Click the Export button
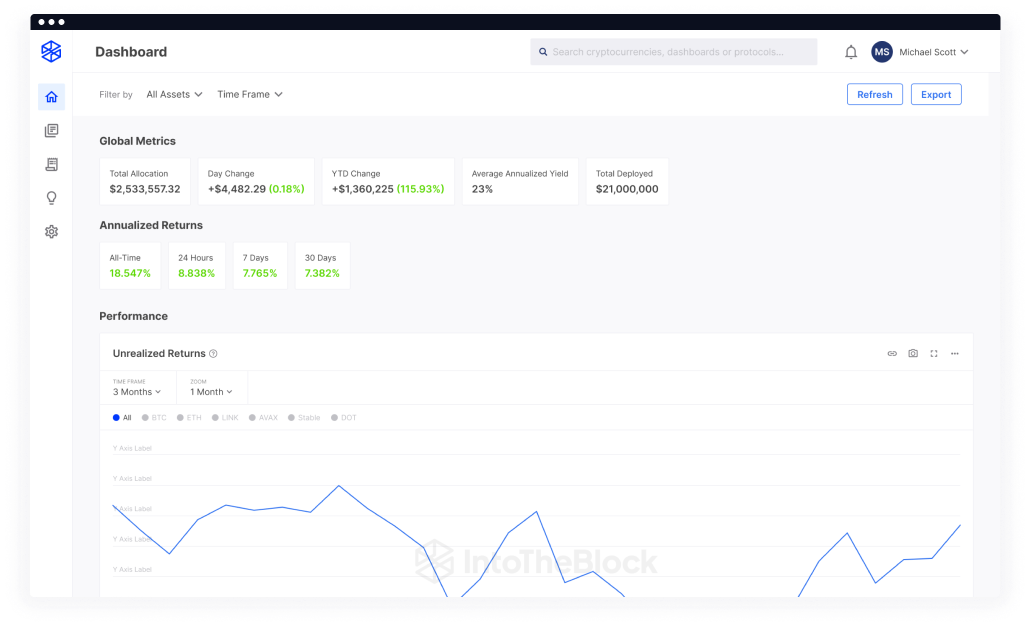The height and width of the screenshot is (627, 1030). click(x=936, y=95)
